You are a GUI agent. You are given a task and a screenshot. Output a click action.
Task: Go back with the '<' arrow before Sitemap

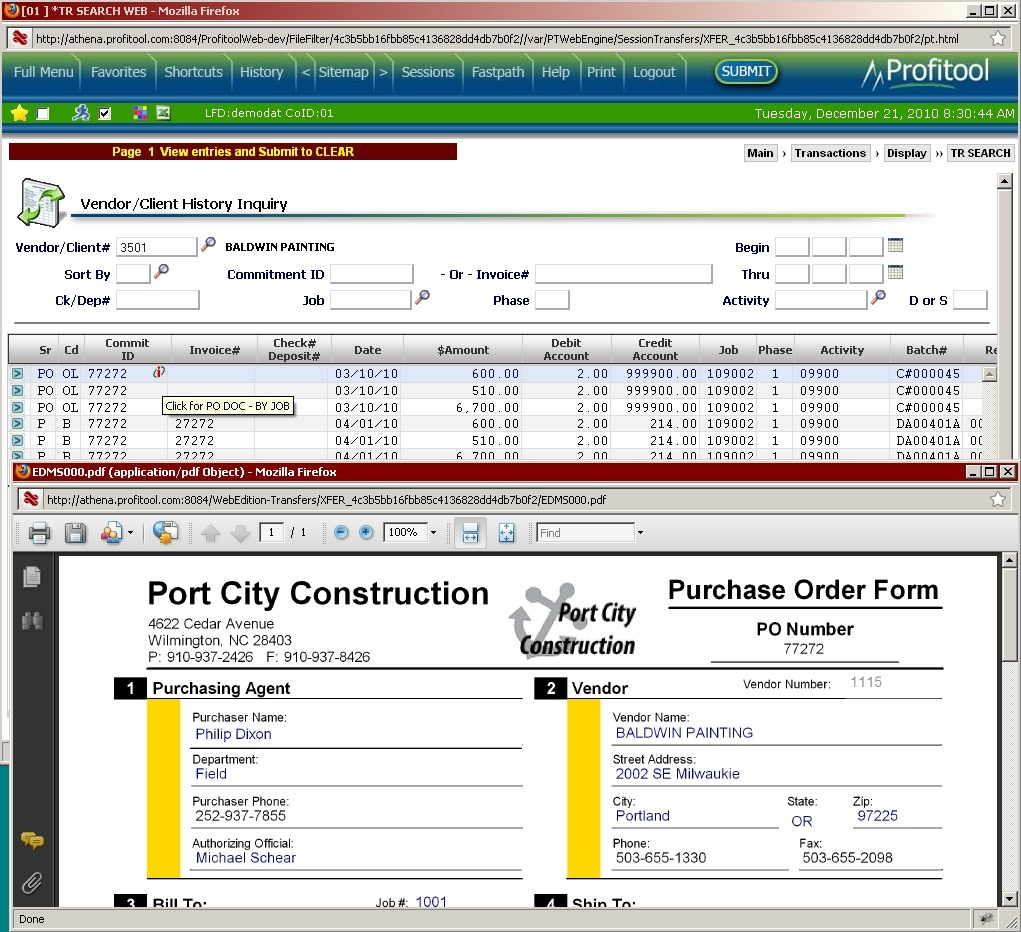(306, 72)
